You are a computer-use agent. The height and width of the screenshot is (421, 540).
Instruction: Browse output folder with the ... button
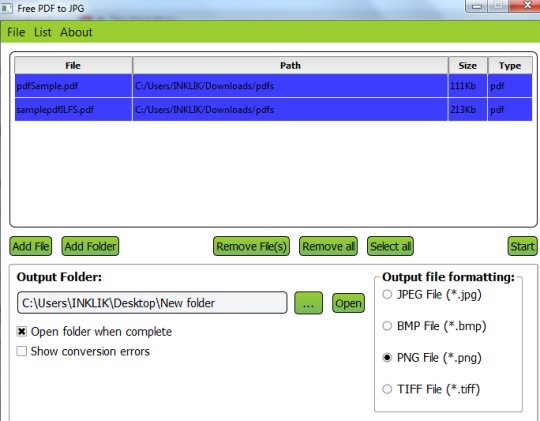[308, 303]
